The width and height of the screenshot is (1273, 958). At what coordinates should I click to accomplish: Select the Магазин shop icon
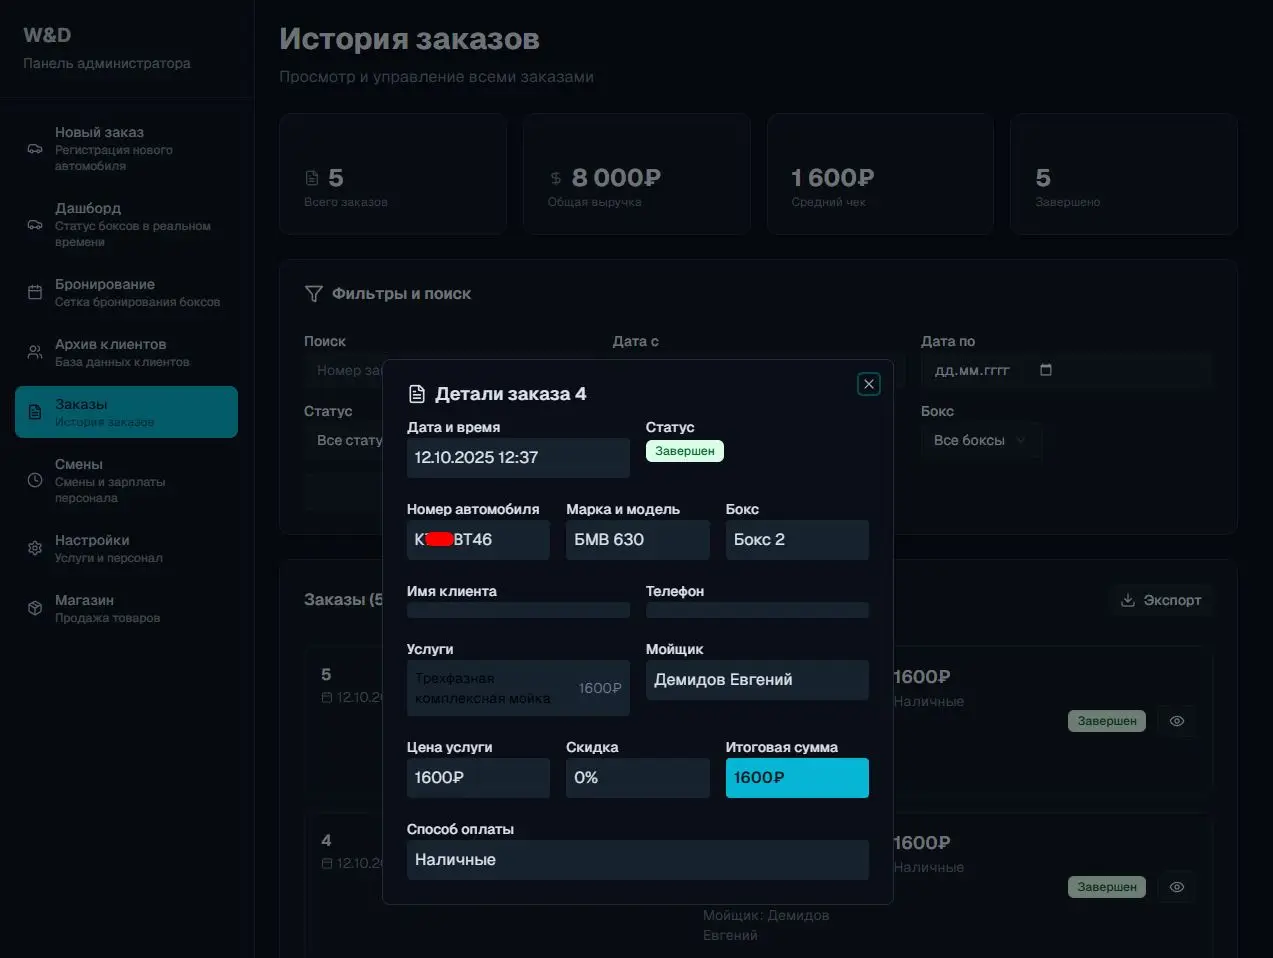[x=34, y=608]
